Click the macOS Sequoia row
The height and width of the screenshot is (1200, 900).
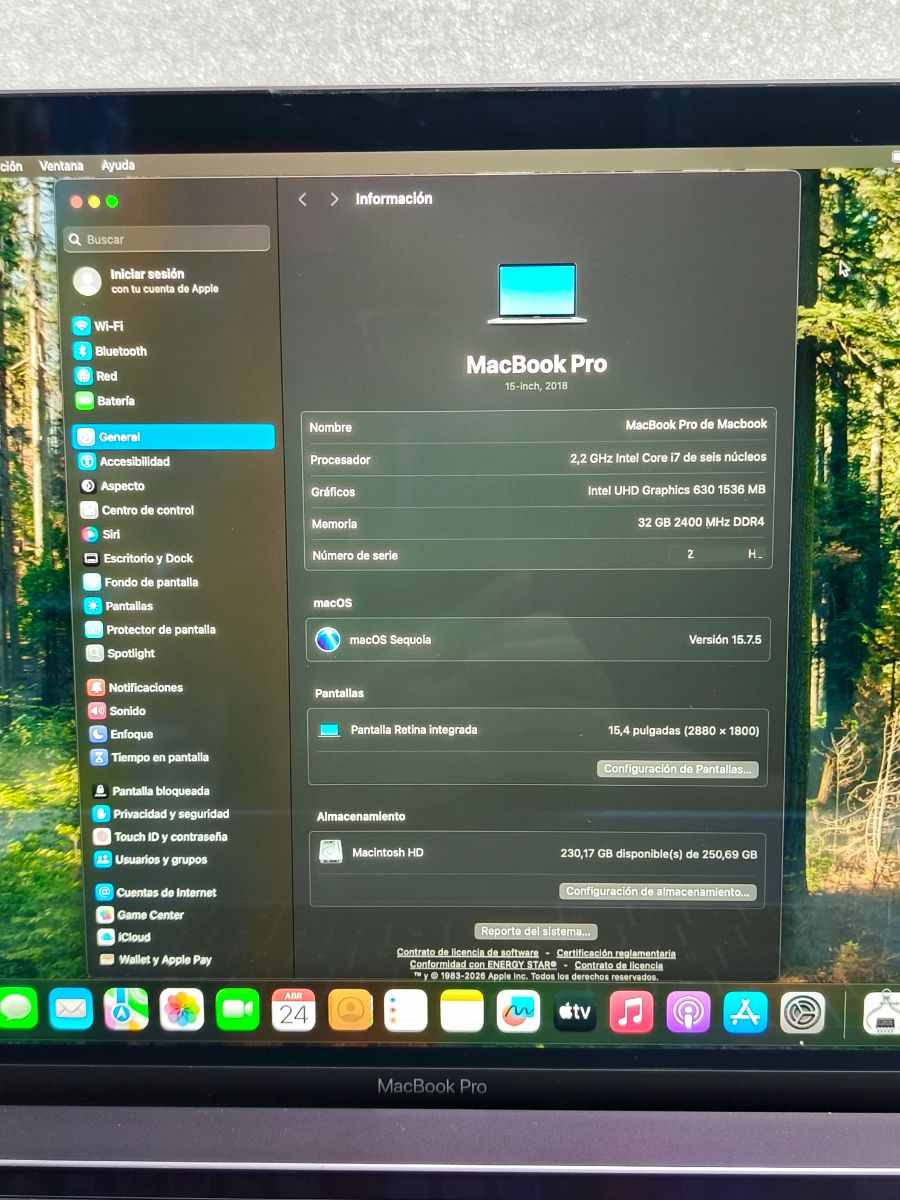tap(538, 640)
